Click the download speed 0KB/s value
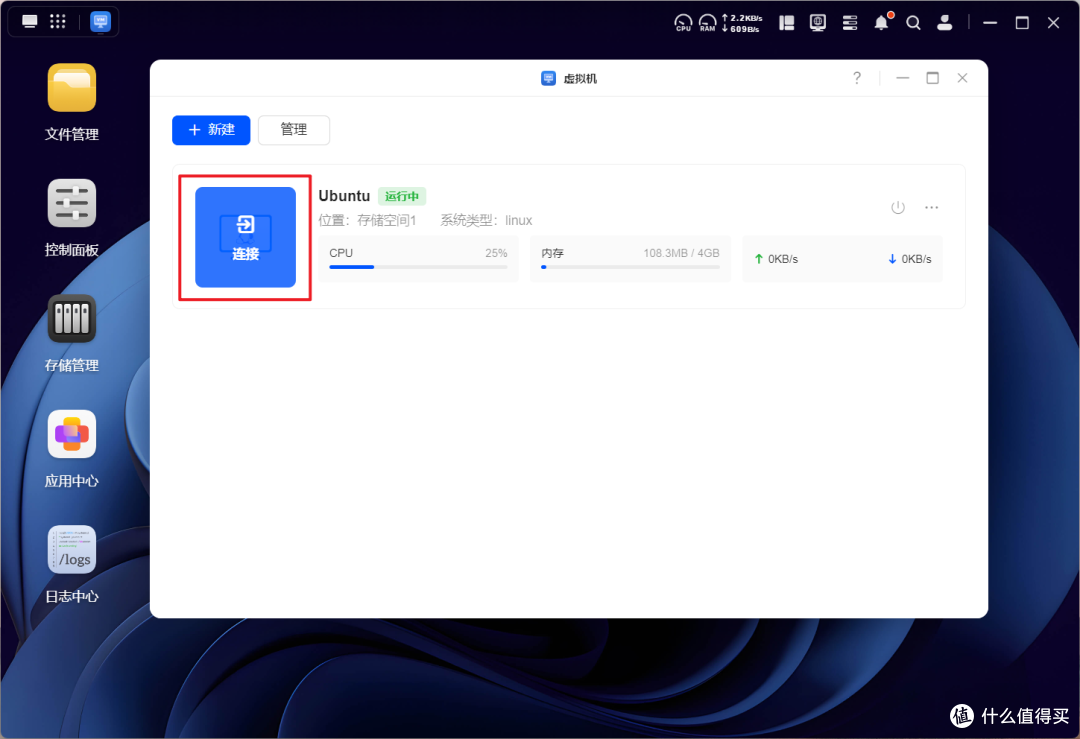 [917, 259]
